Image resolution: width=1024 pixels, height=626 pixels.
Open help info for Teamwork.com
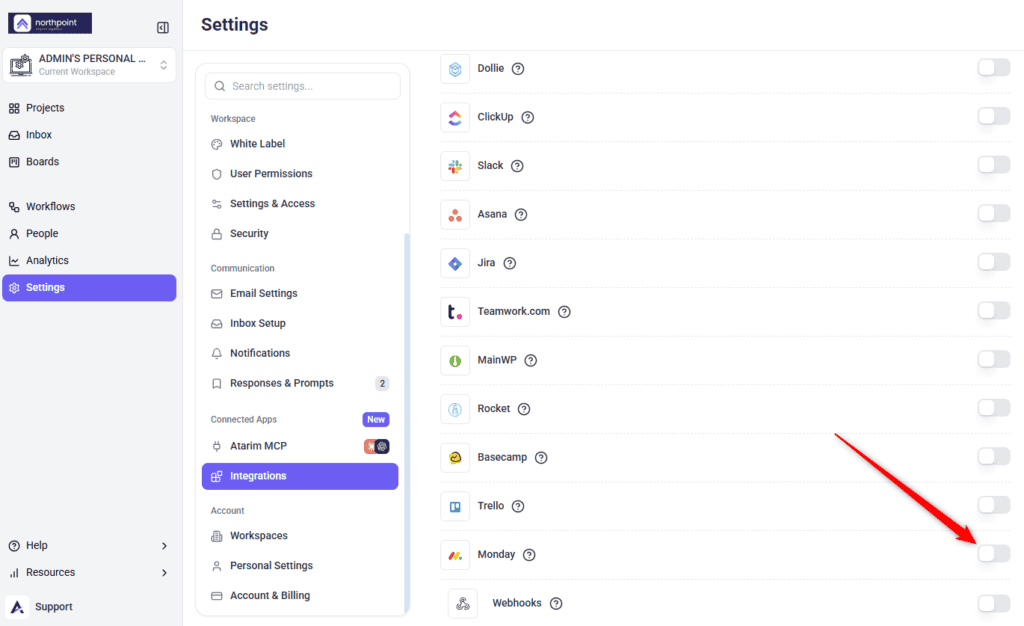click(564, 312)
